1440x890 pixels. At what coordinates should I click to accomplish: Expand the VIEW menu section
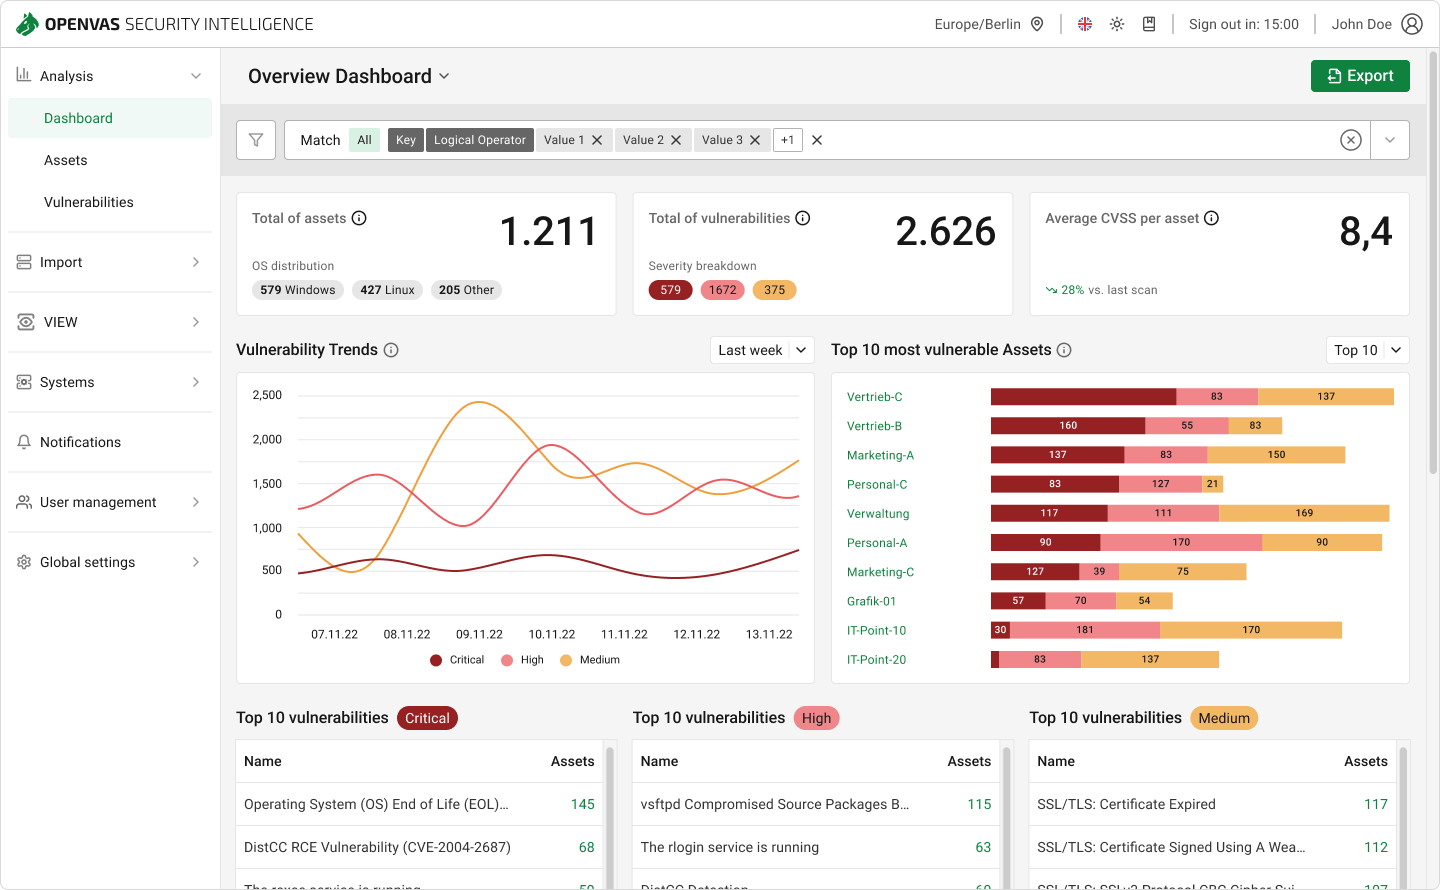tap(196, 322)
